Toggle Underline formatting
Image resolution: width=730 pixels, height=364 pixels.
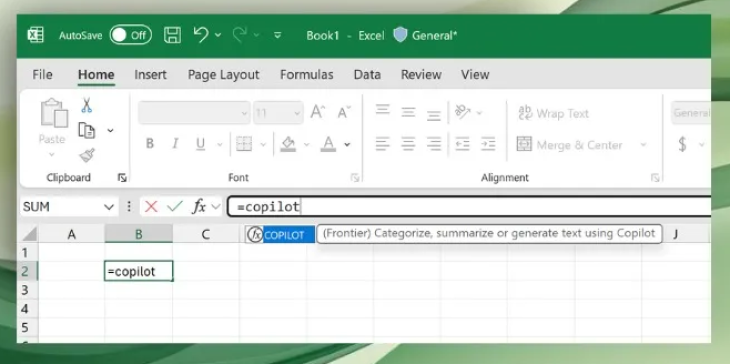click(x=201, y=144)
